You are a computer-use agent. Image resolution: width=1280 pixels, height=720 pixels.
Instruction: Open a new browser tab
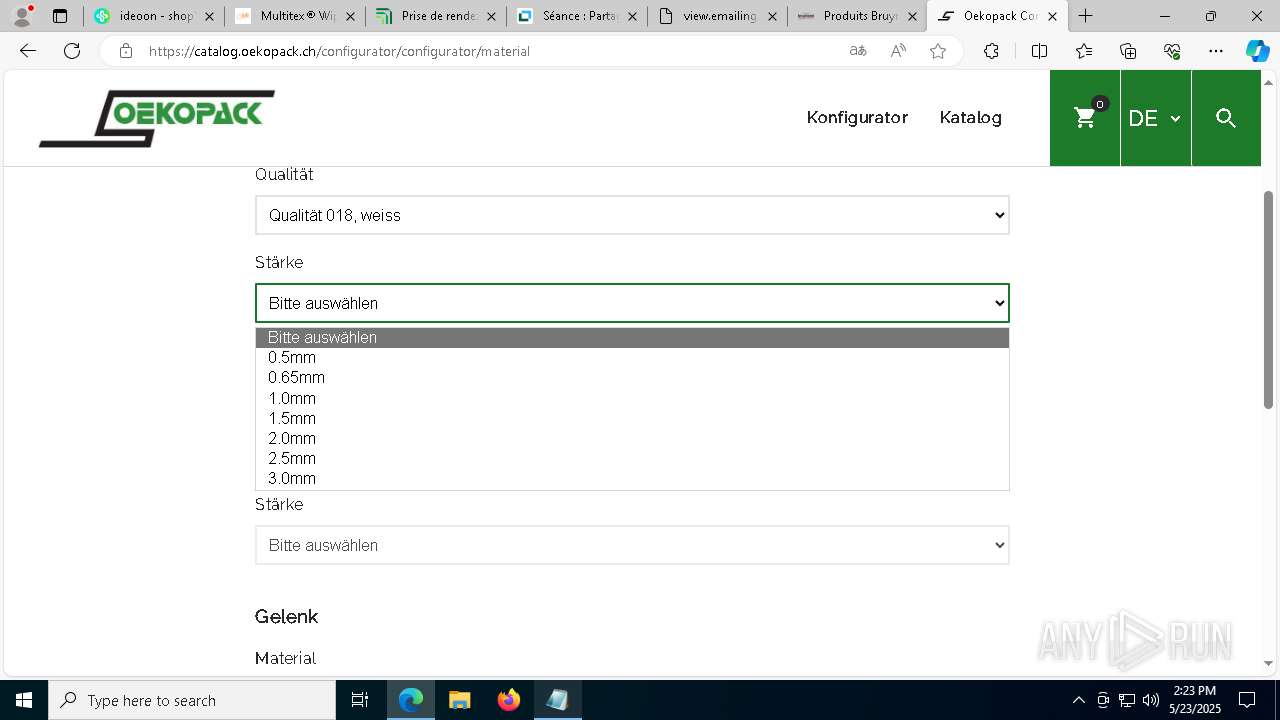tap(1086, 16)
